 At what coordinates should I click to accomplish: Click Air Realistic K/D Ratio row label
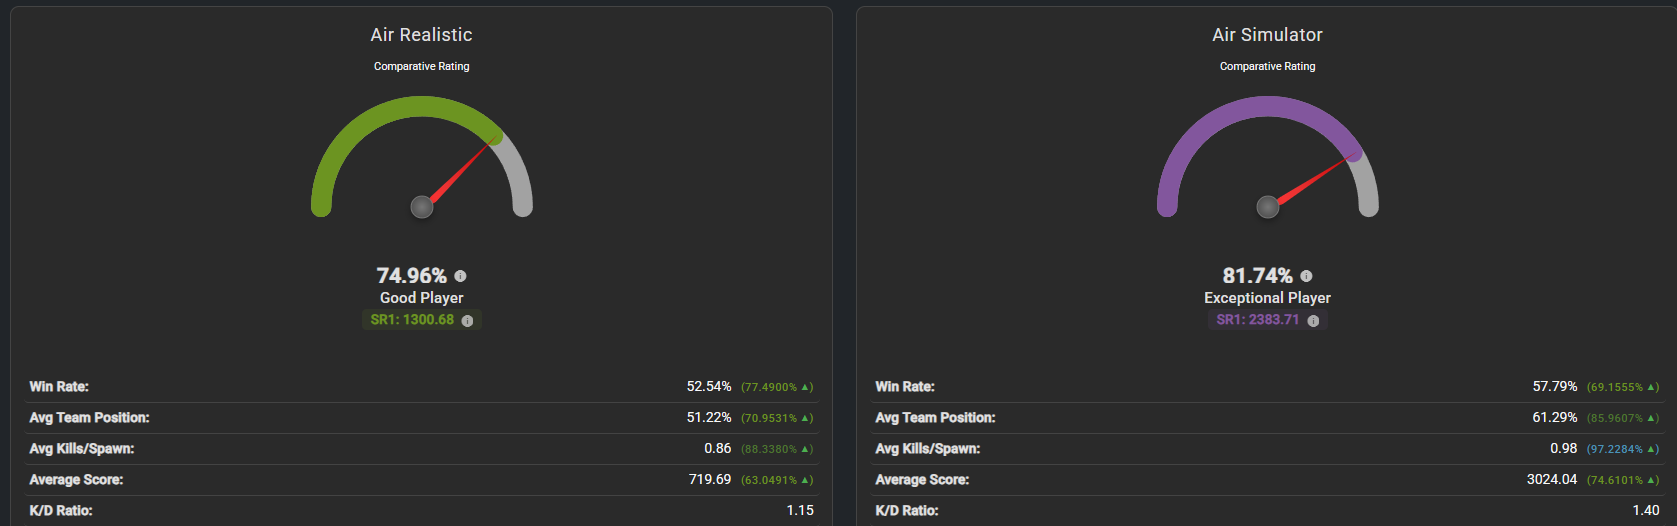(61, 511)
